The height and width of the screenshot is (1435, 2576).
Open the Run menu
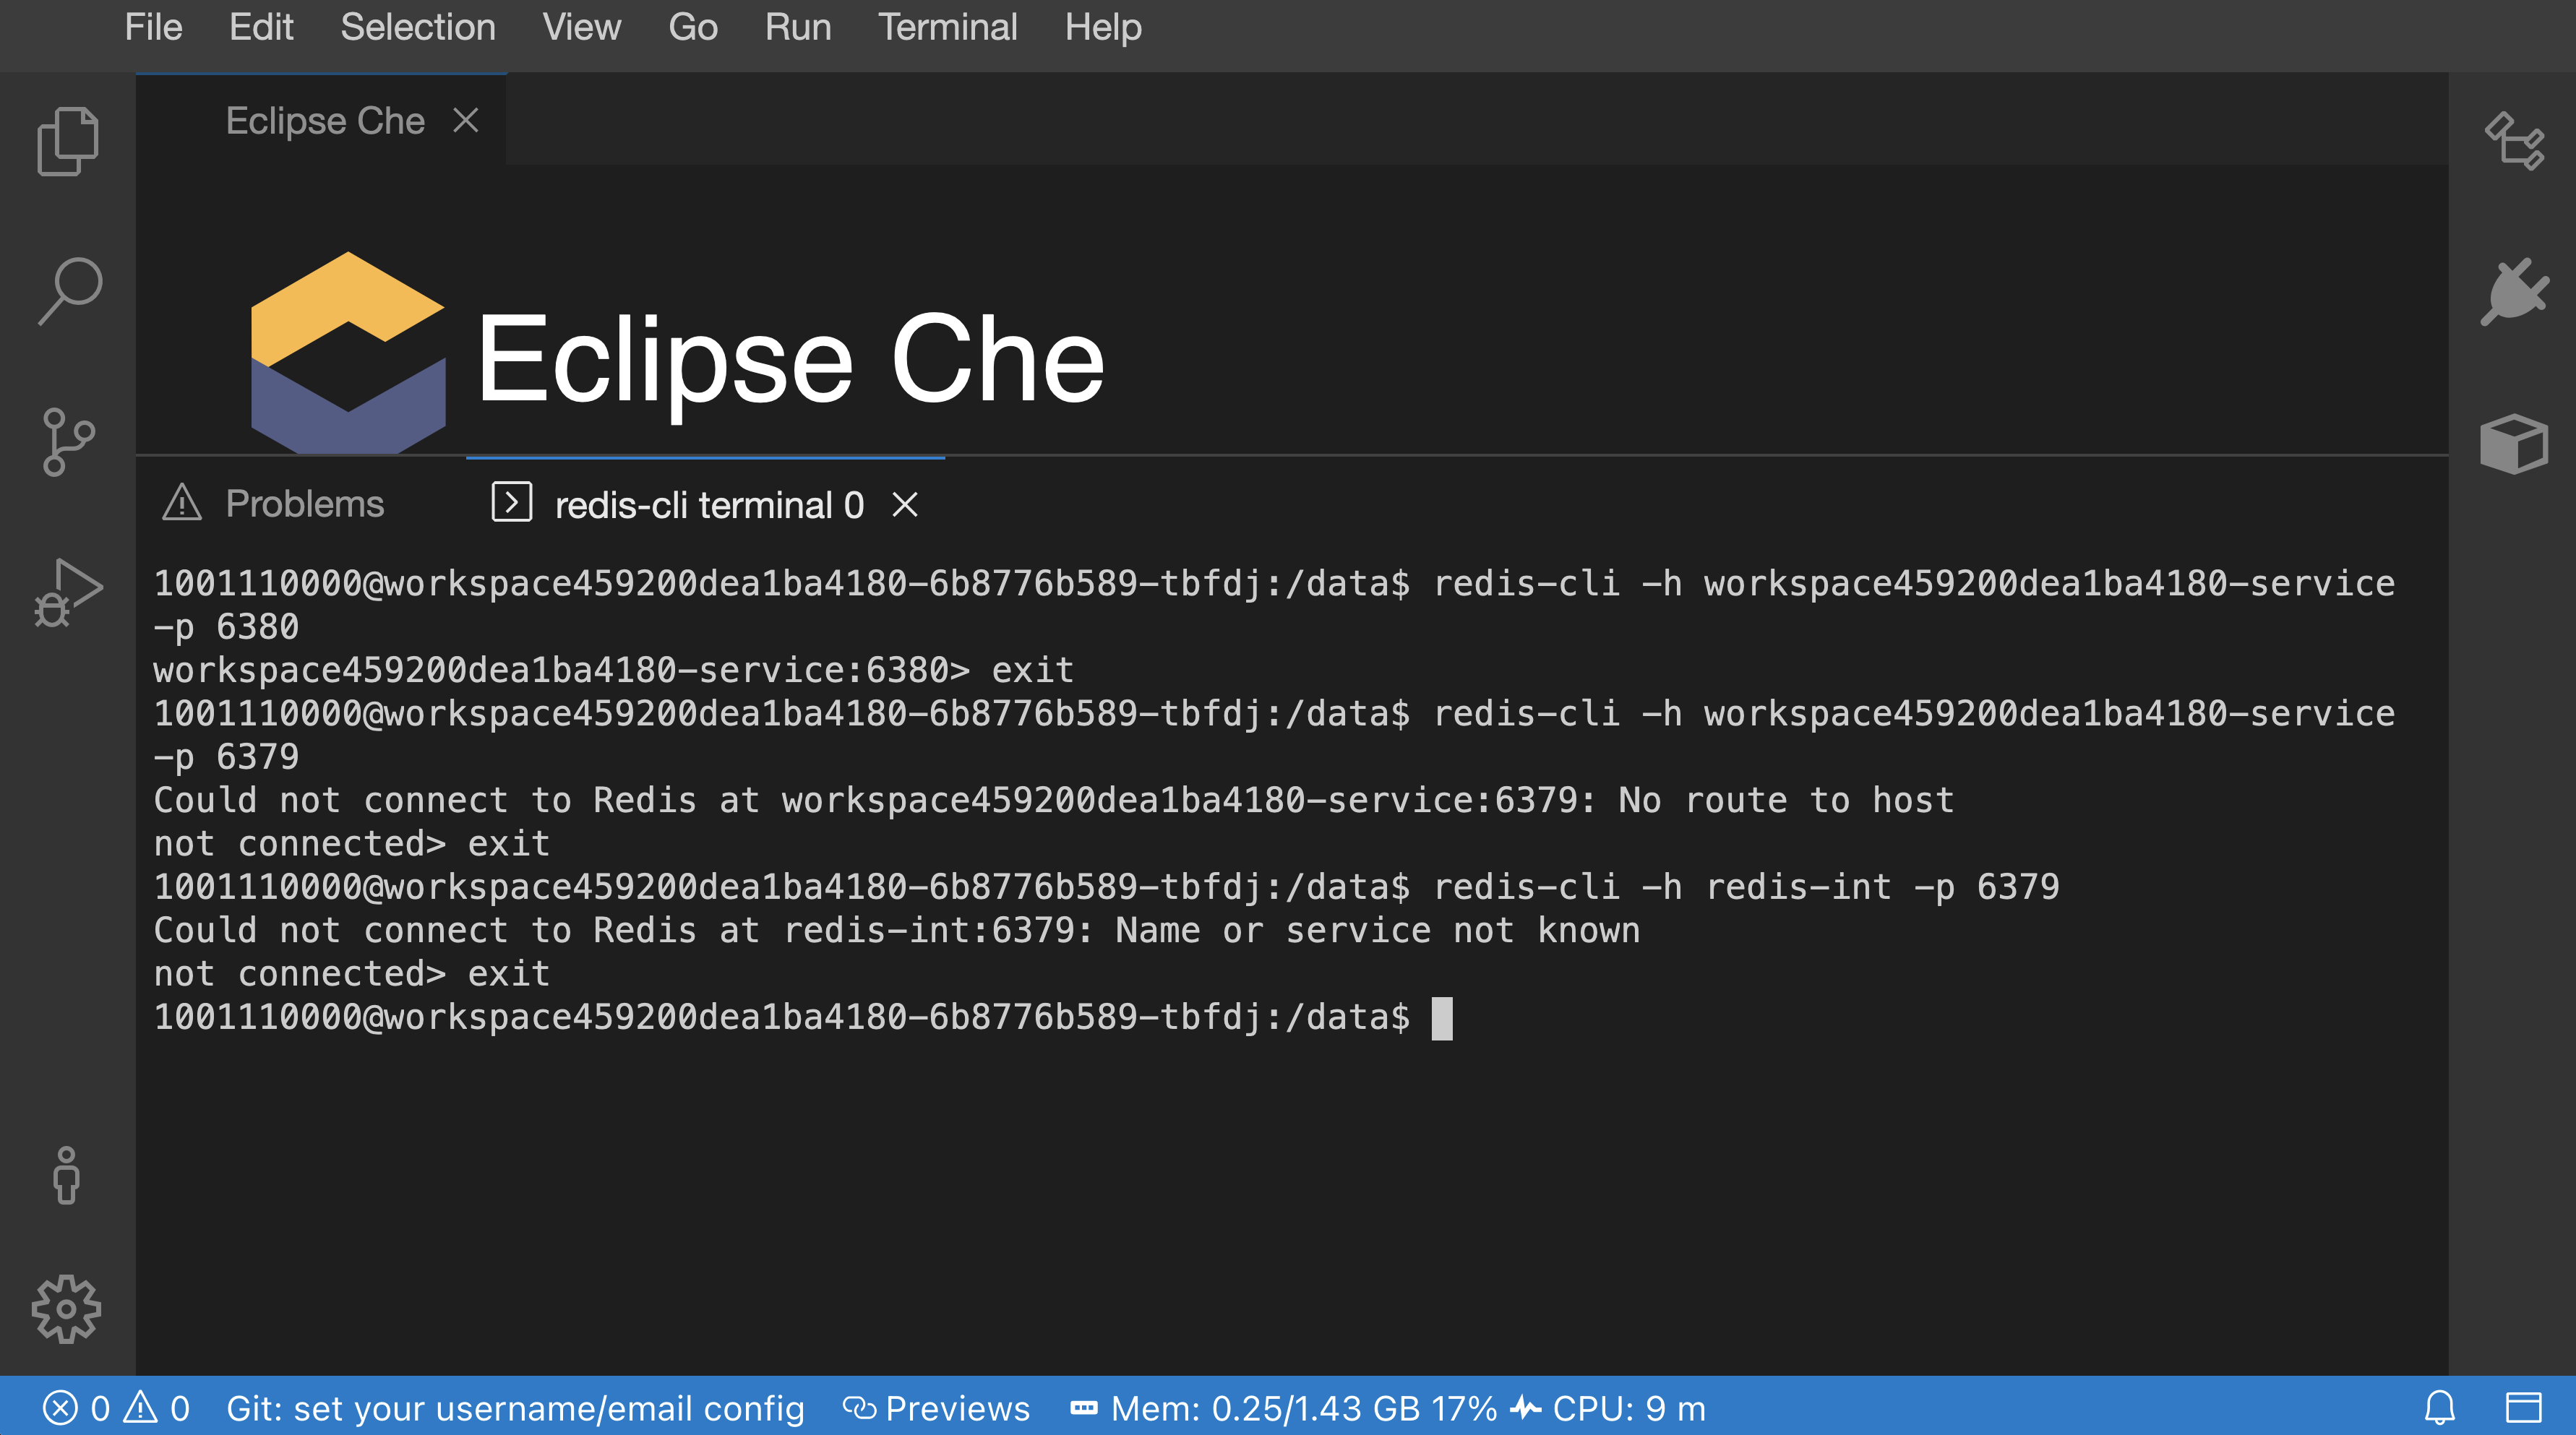pyautogui.click(x=797, y=27)
